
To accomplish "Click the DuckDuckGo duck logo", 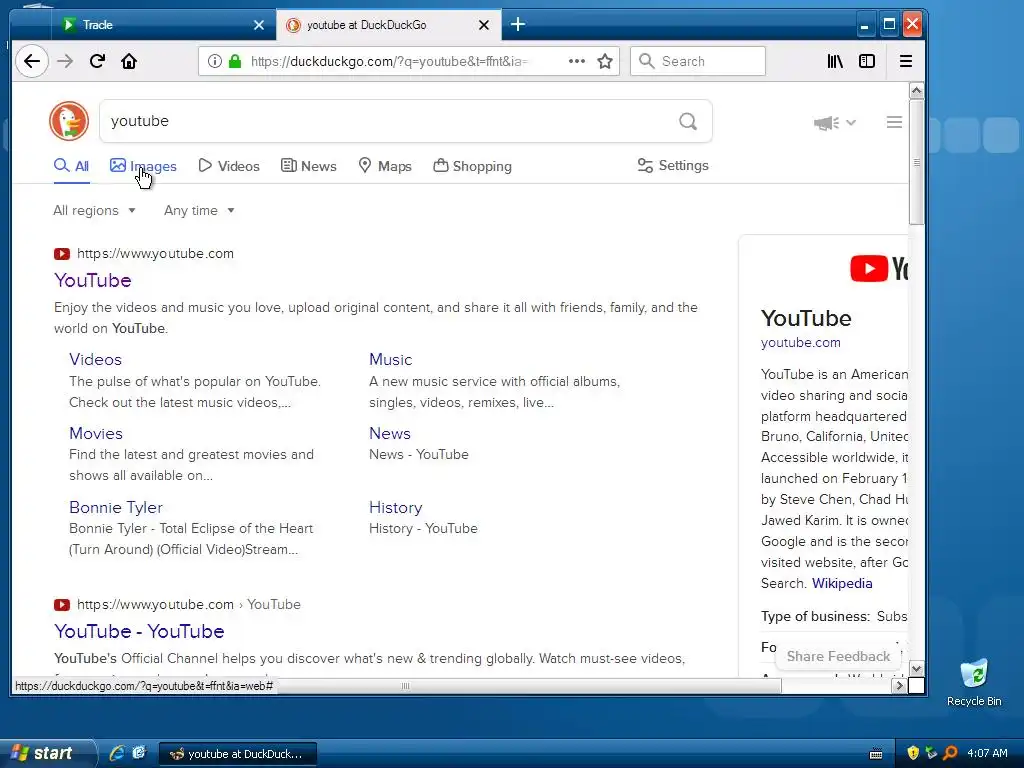I will (x=69, y=121).
